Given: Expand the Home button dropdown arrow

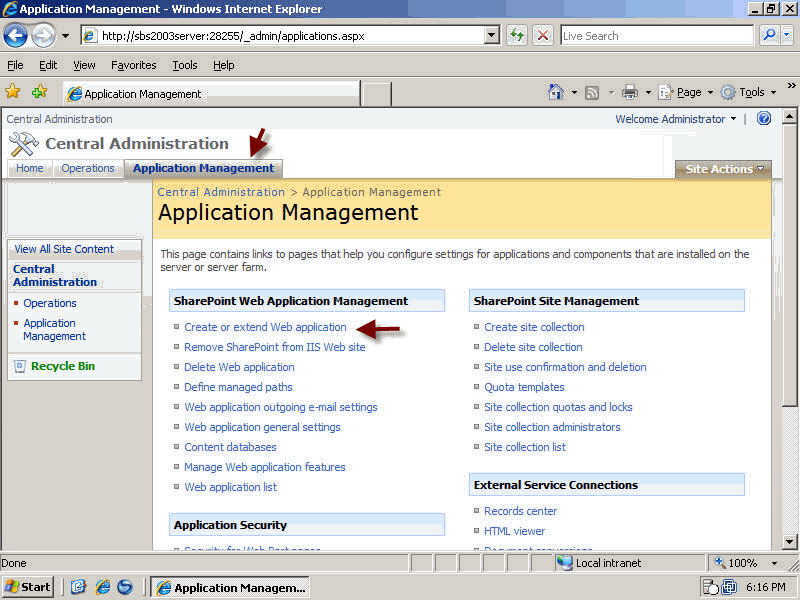Looking at the screenshot, I should tap(574, 92).
